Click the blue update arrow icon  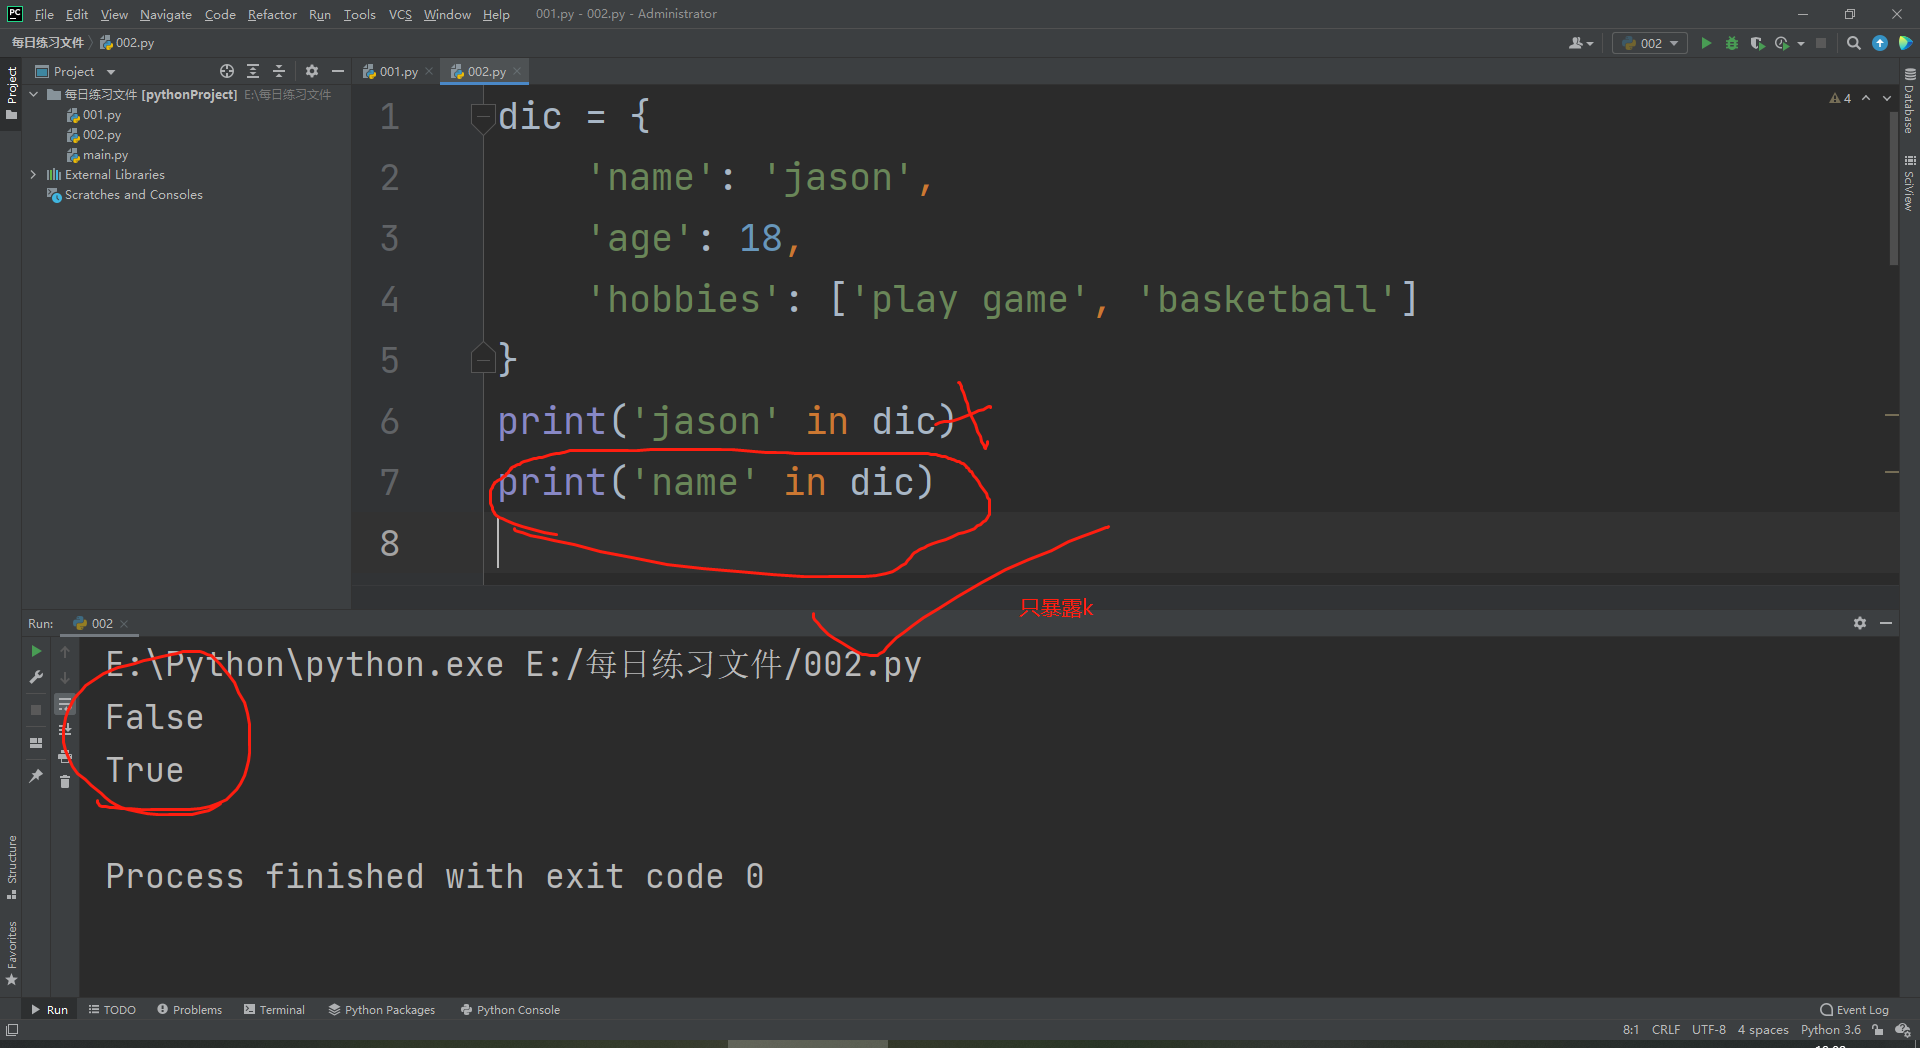point(1880,43)
